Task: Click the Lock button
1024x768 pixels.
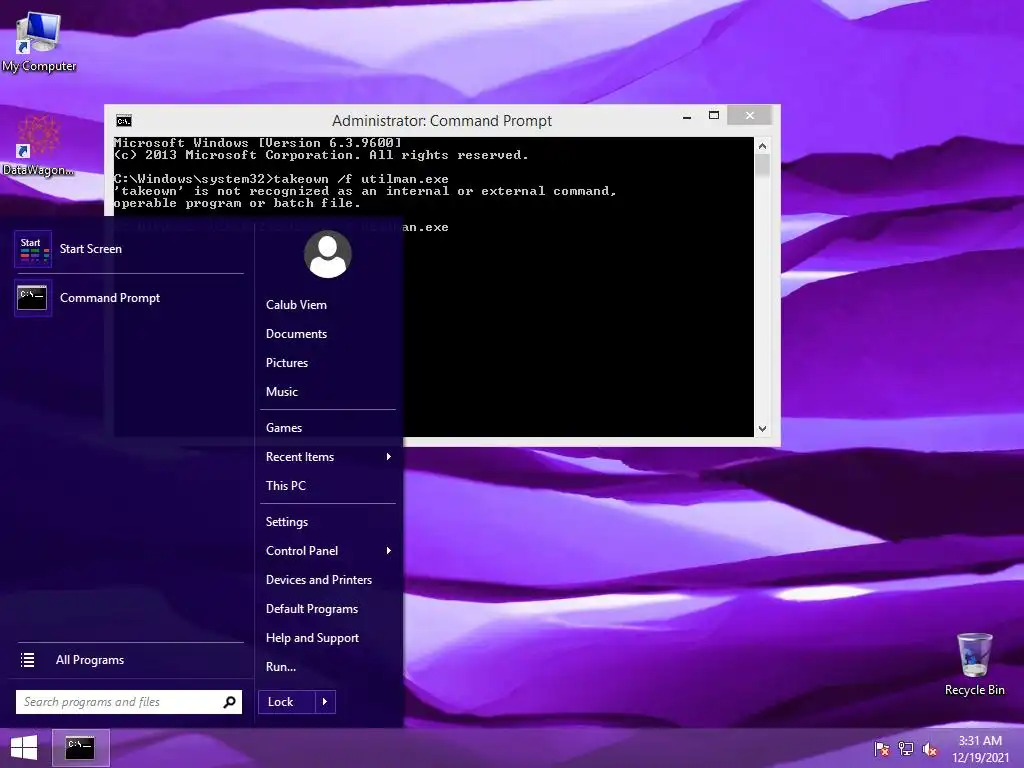Action: [287, 702]
